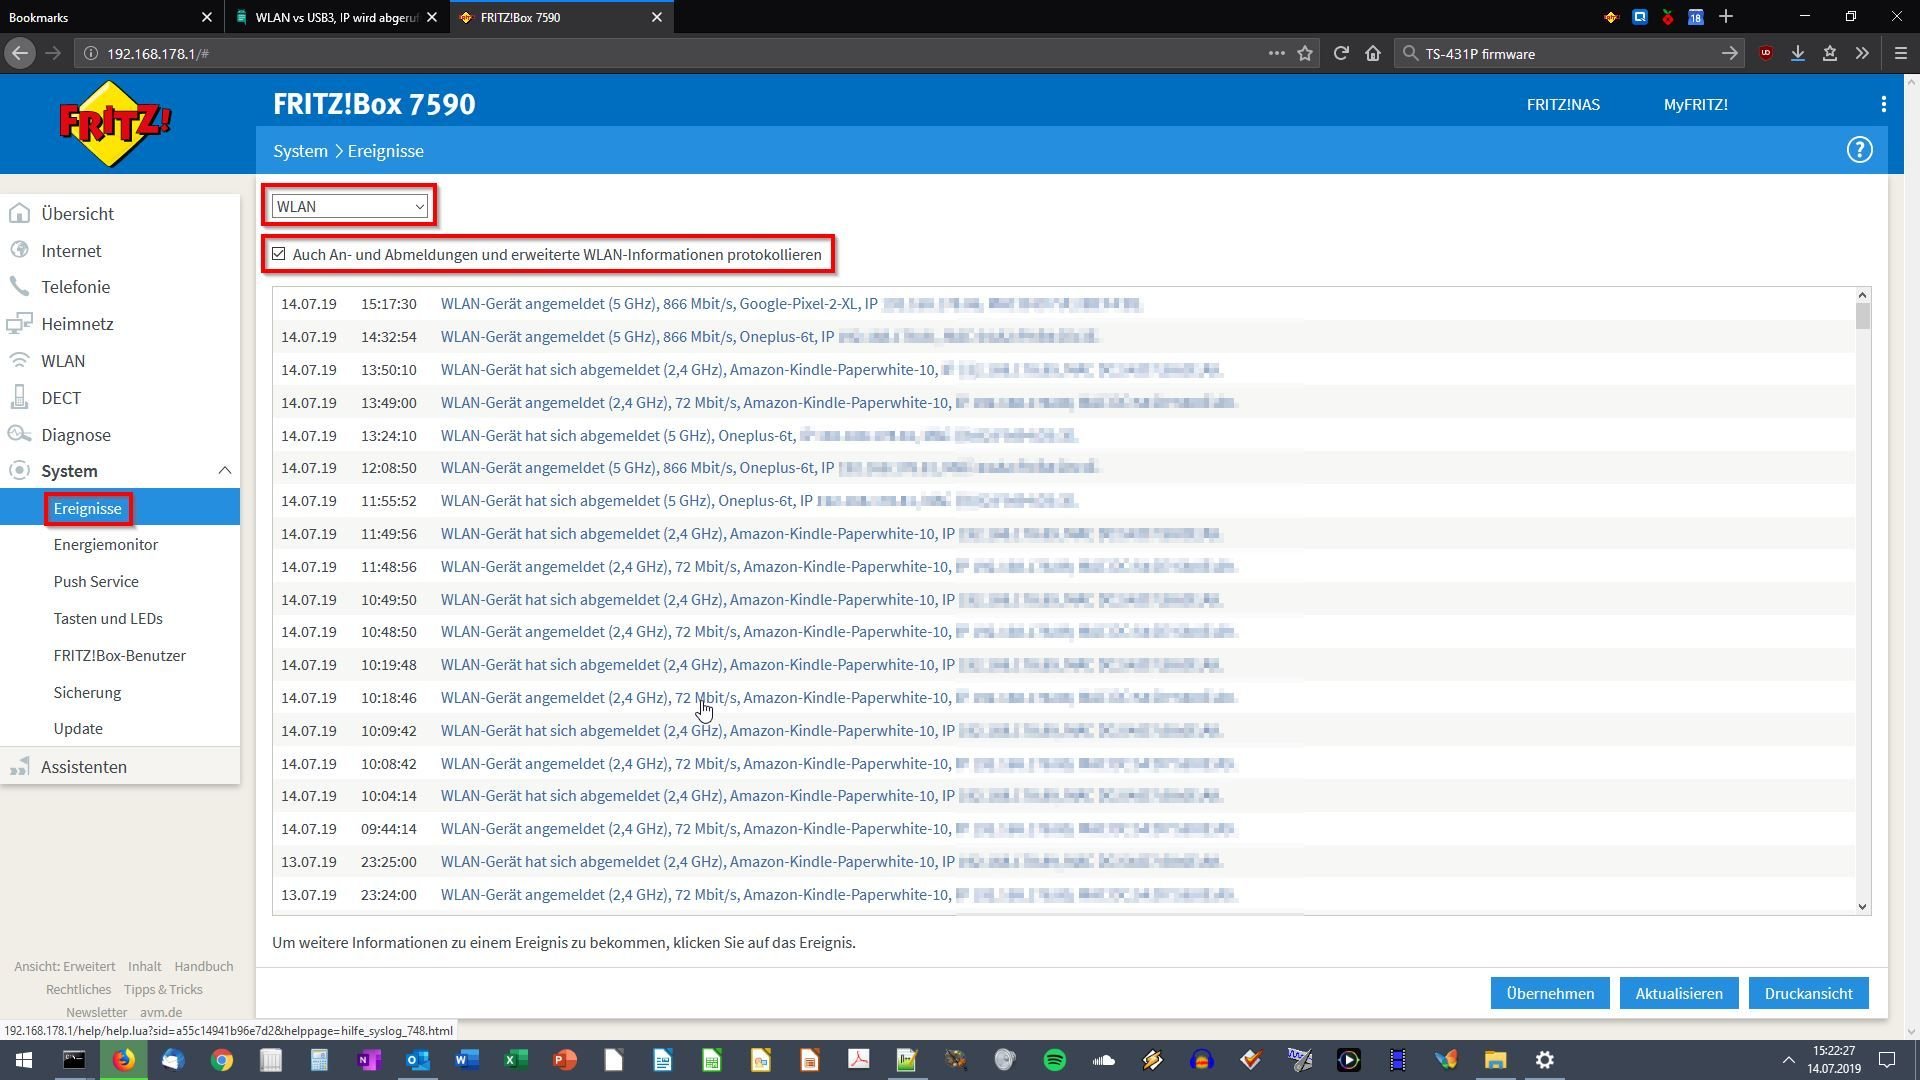Click the event list scrollbar thumb
Viewport: 1920px width, 1080px height.
click(x=1862, y=316)
